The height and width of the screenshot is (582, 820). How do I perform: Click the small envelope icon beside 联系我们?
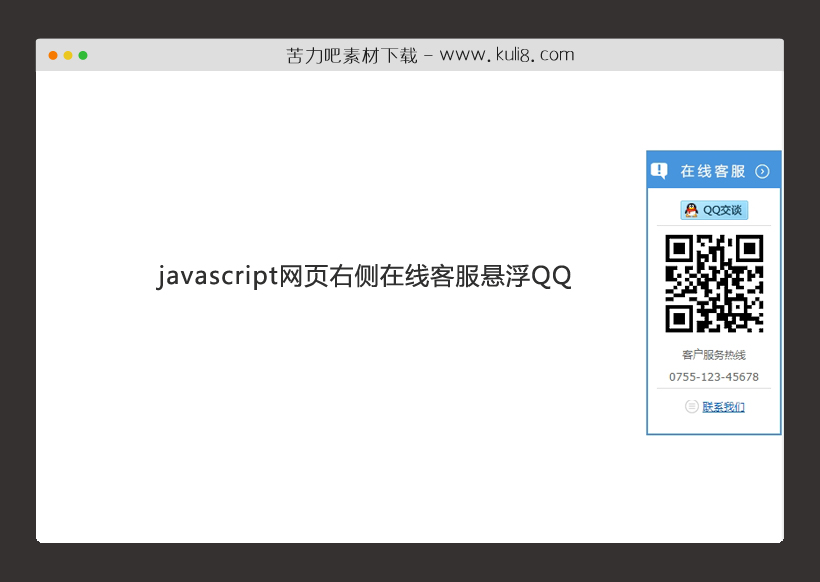pos(691,406)
